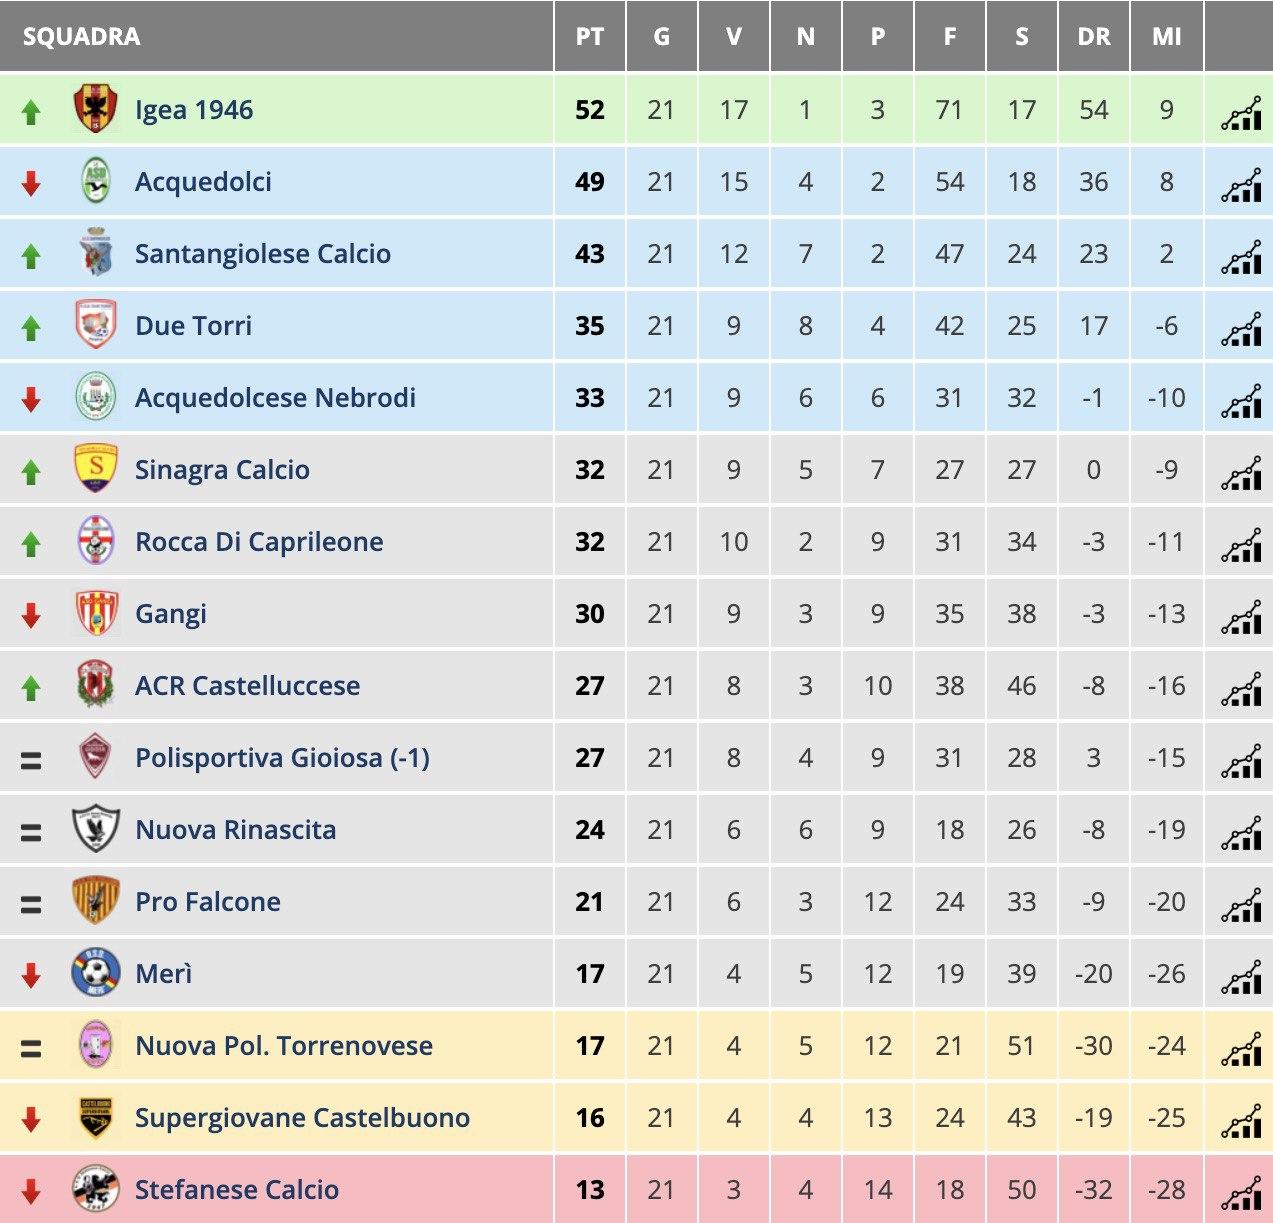The image size is (1273, 1223).
Task: Open the Acquedolcese Nebrodi team link
Action: (275, 398)
